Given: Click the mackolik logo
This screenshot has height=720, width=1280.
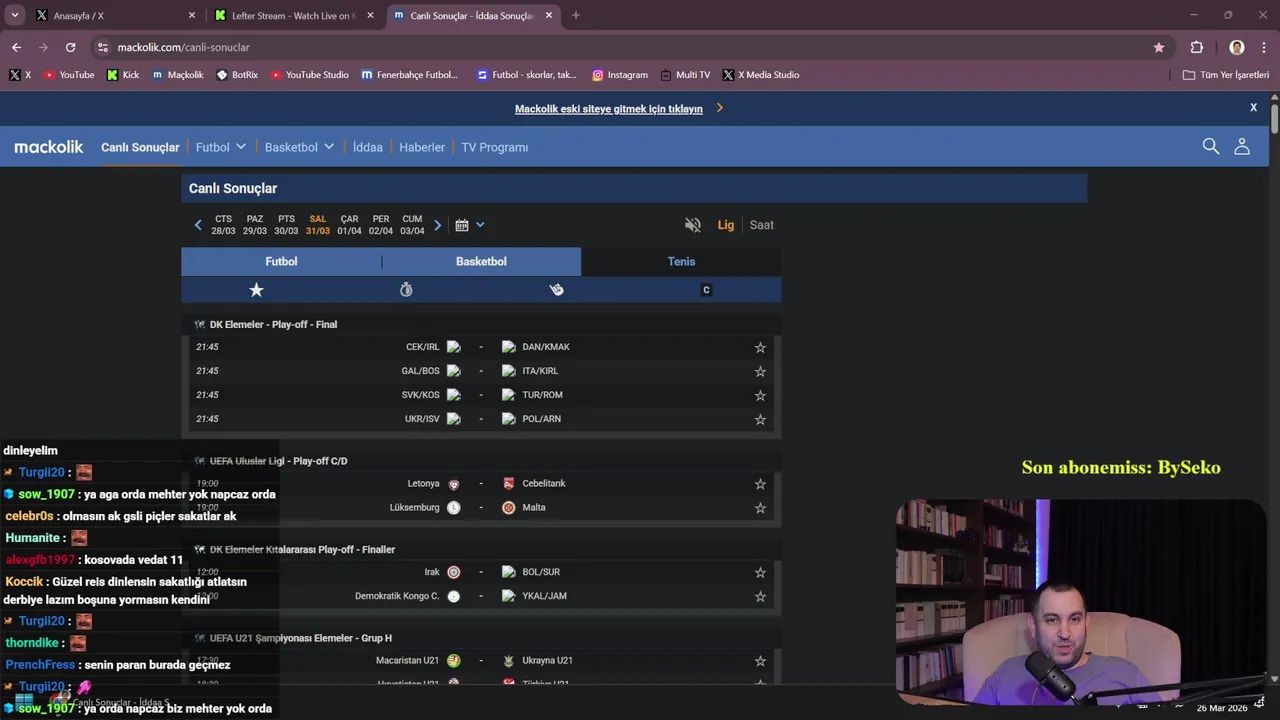Looking at the screenshot, I should click(49, 147).
